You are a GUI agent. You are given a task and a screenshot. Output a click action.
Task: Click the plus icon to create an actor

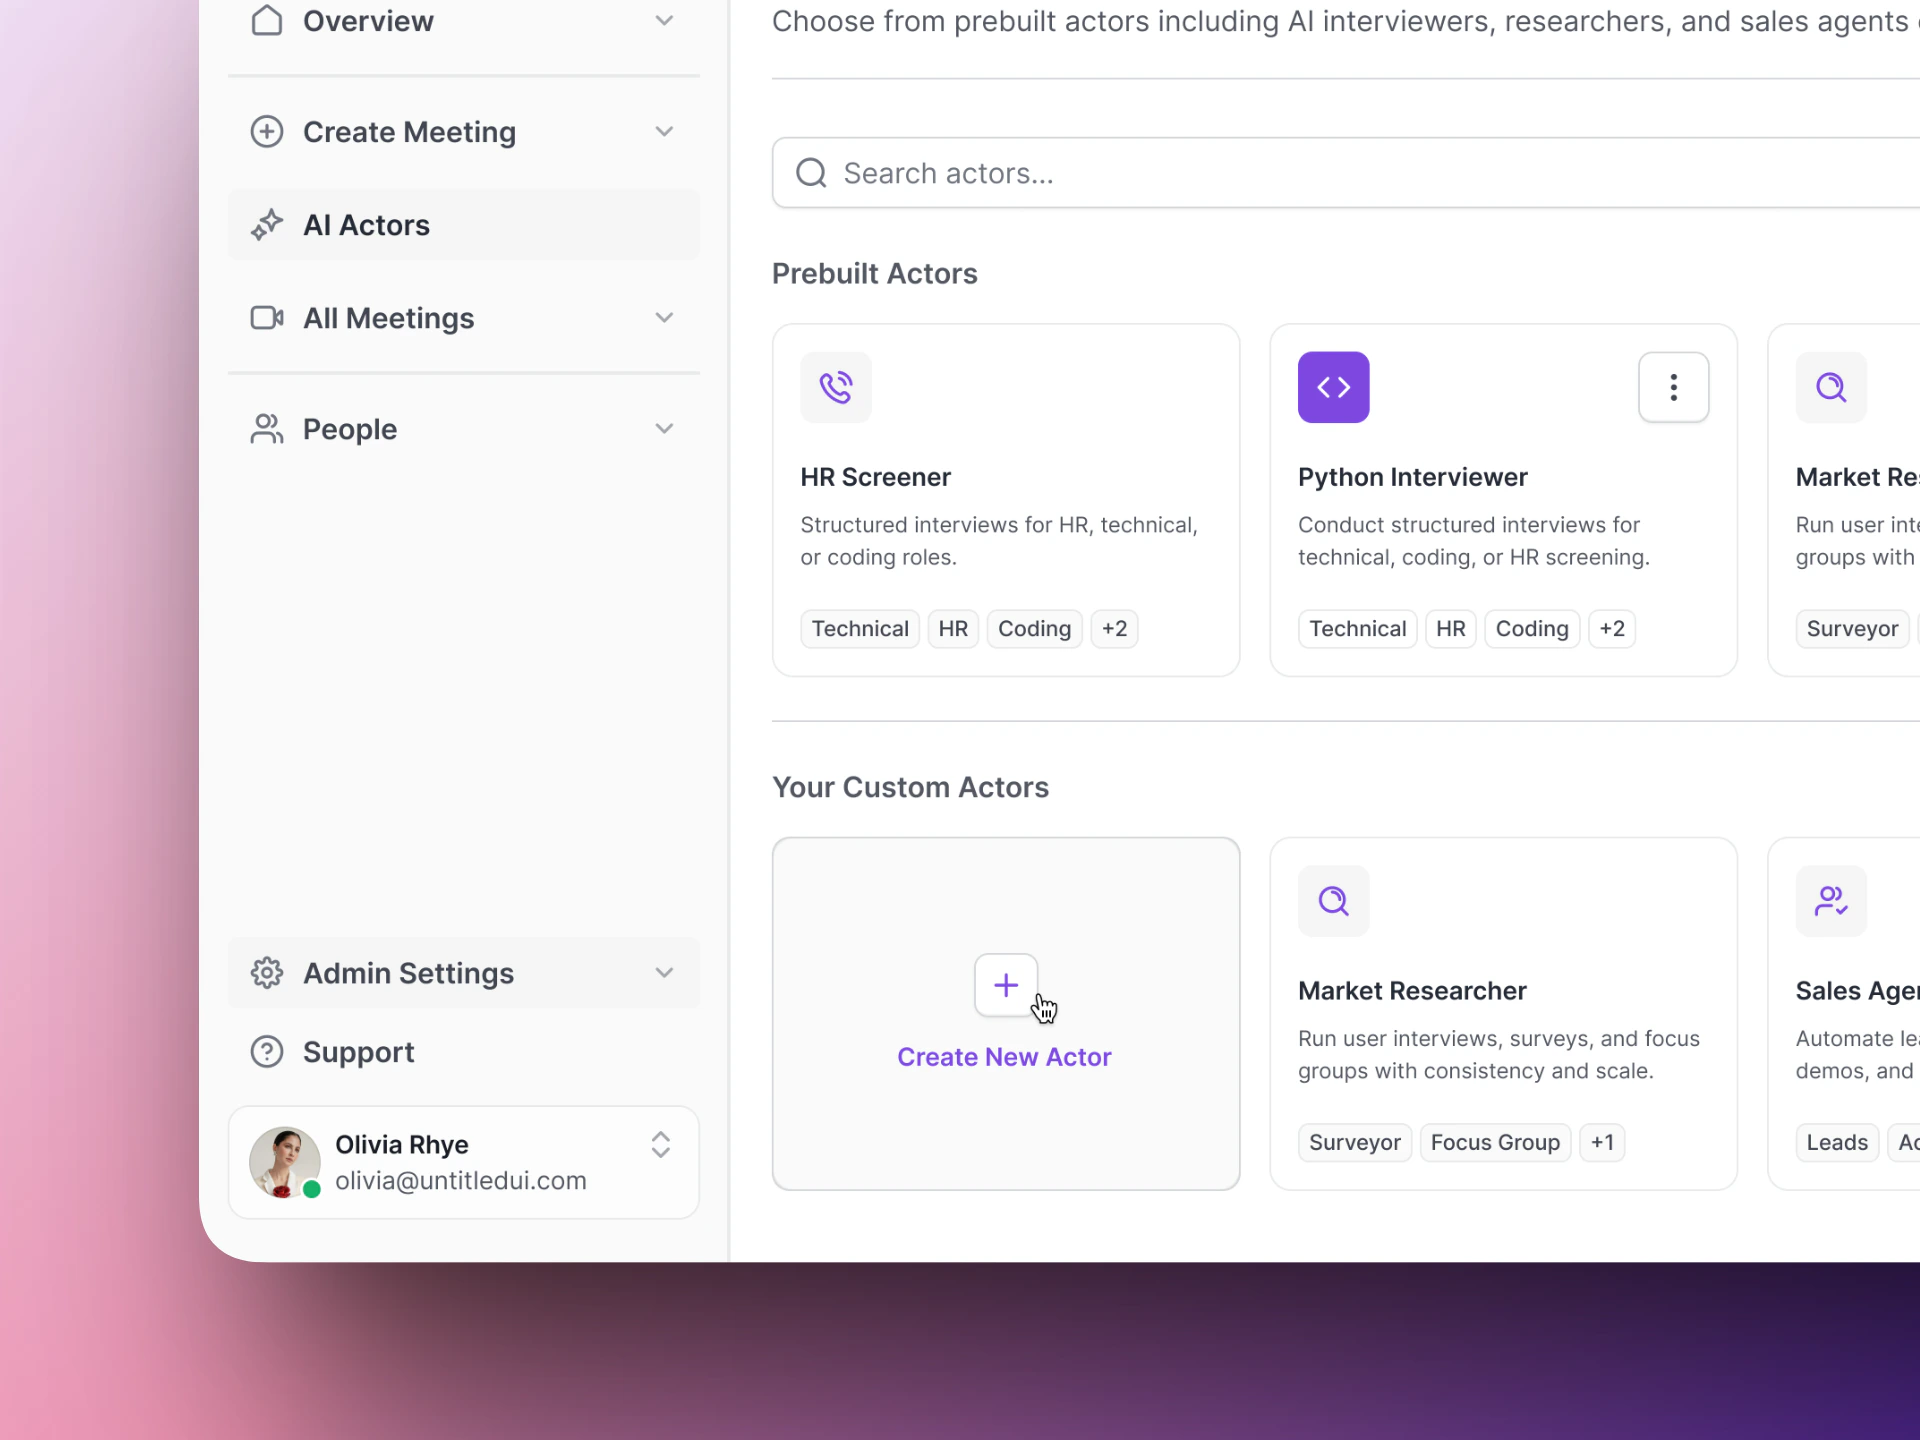pos(1006,985)
